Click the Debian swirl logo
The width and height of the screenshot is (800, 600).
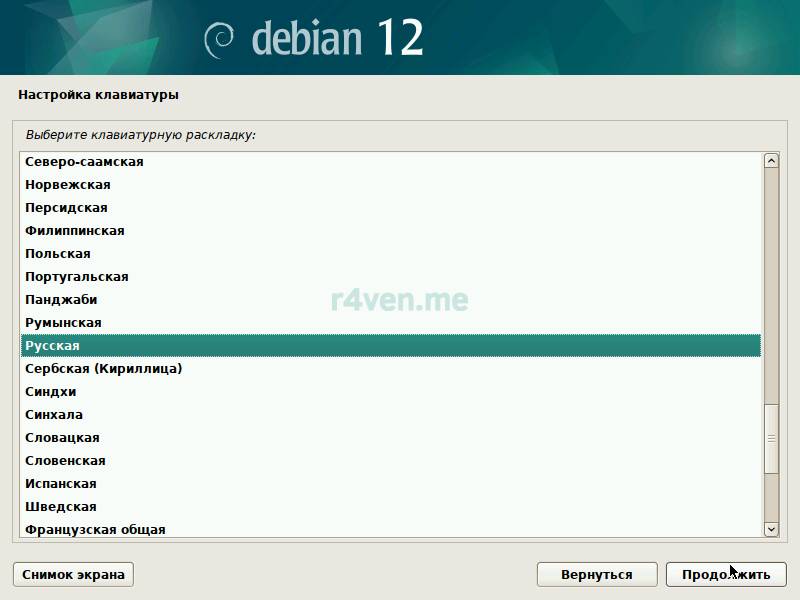click(219, 39)
